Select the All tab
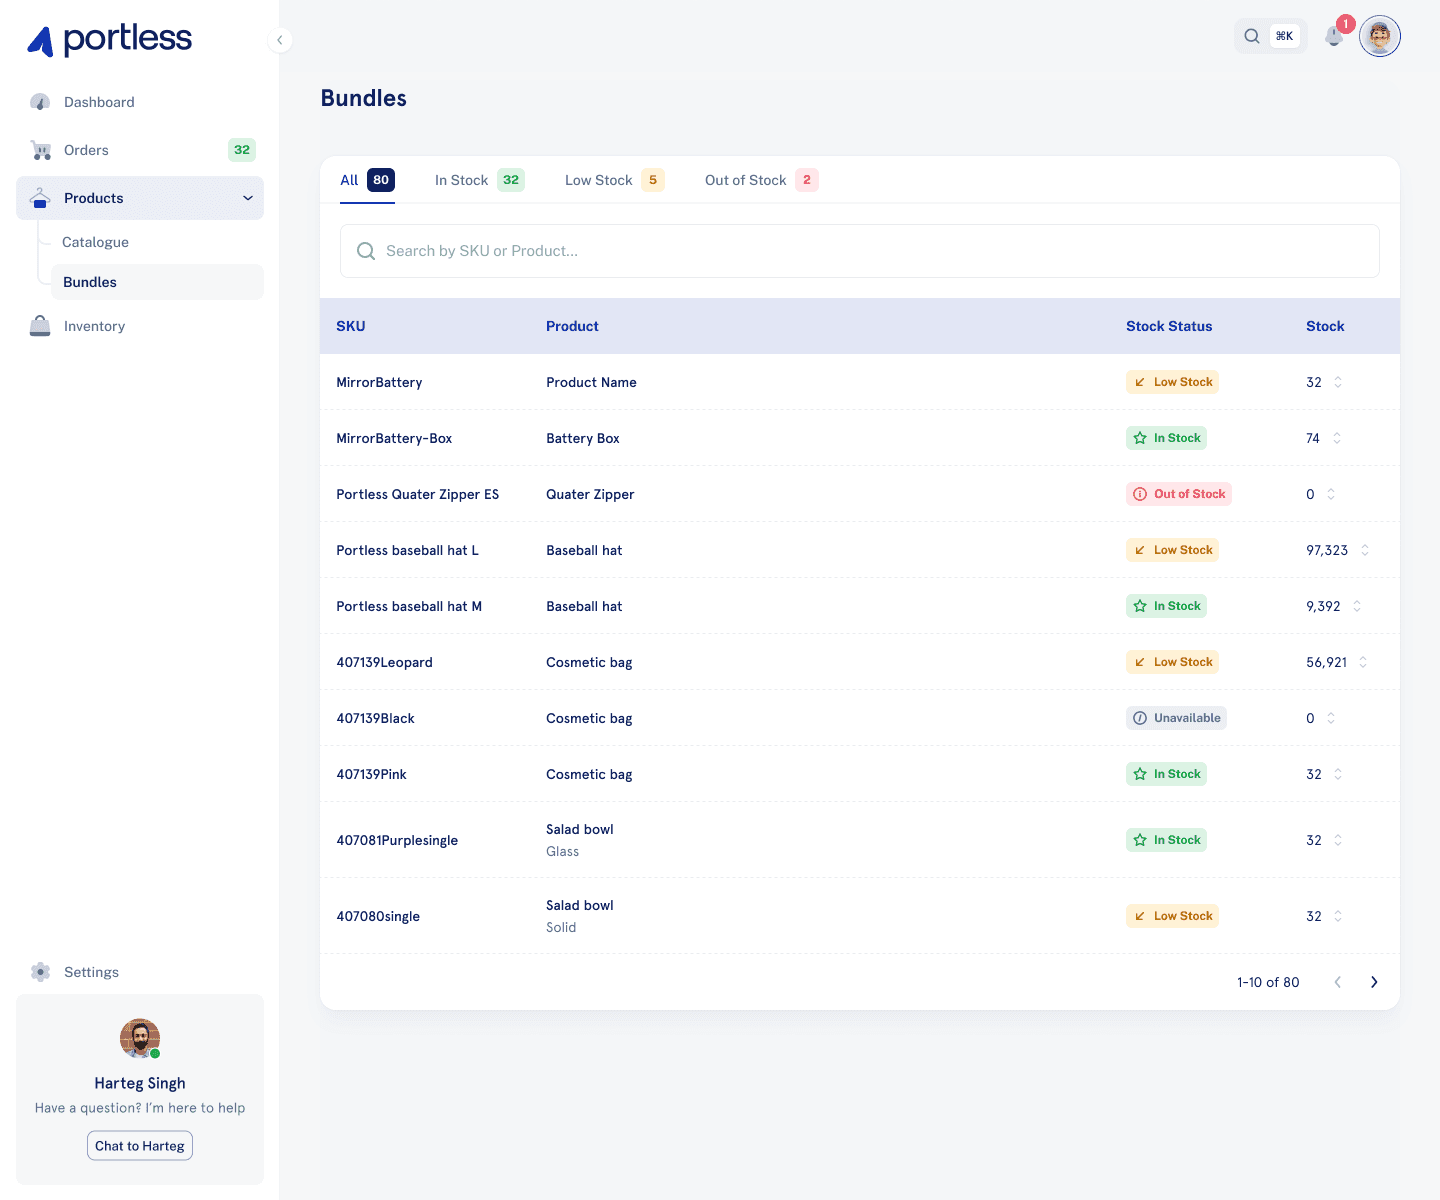This screenshot has width=1440, height=1200. 367,180
